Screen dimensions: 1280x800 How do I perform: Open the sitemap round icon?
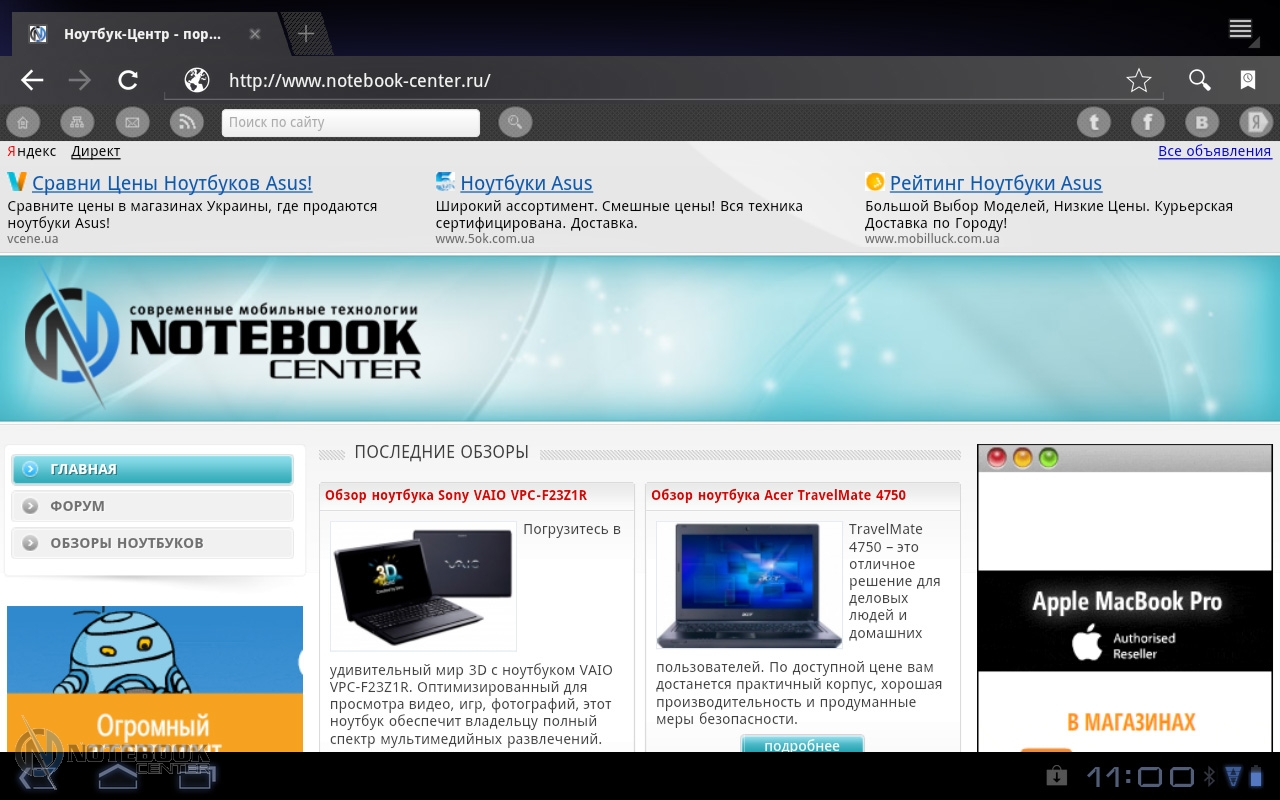coord(77,122)
